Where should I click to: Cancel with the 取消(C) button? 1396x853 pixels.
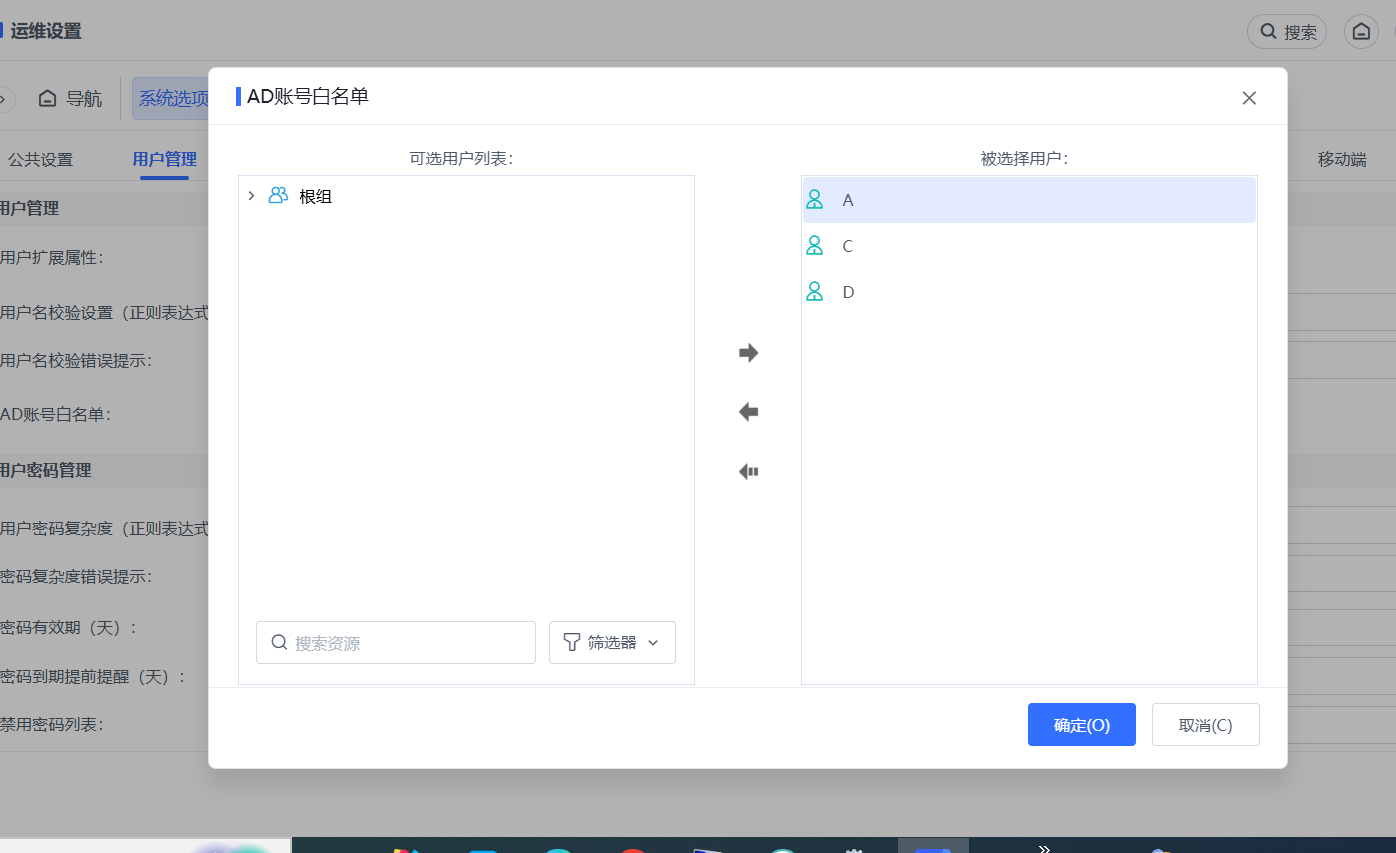pos(1206,725)
